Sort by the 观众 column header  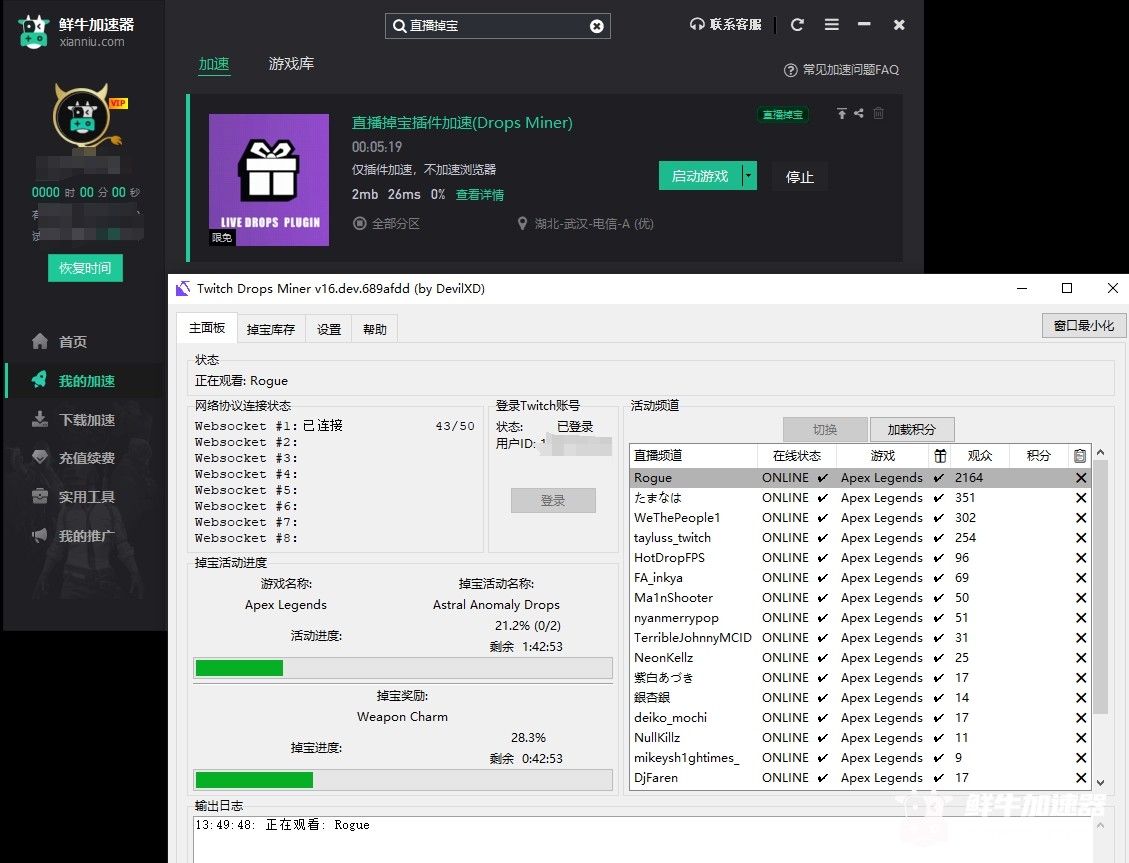coord(979,456)
